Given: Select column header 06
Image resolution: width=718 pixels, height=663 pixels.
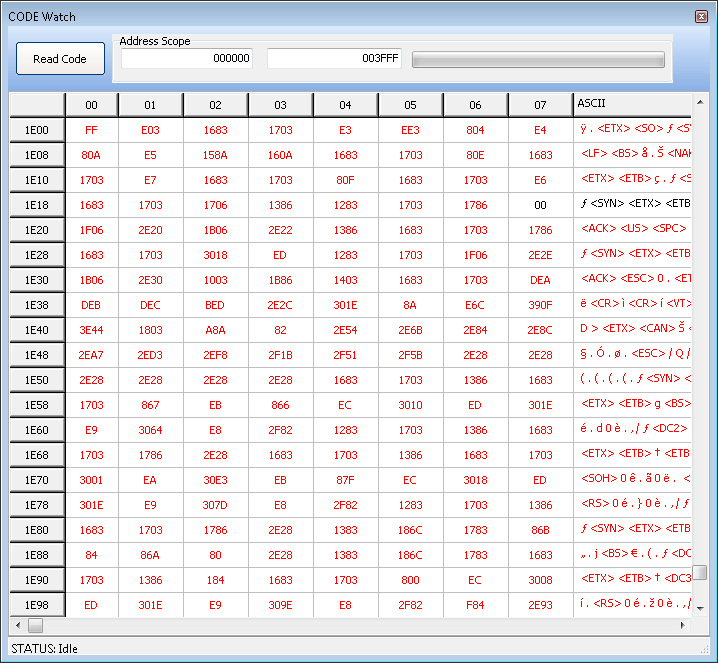Looking at the screenshot, I should tap(475, 105).
